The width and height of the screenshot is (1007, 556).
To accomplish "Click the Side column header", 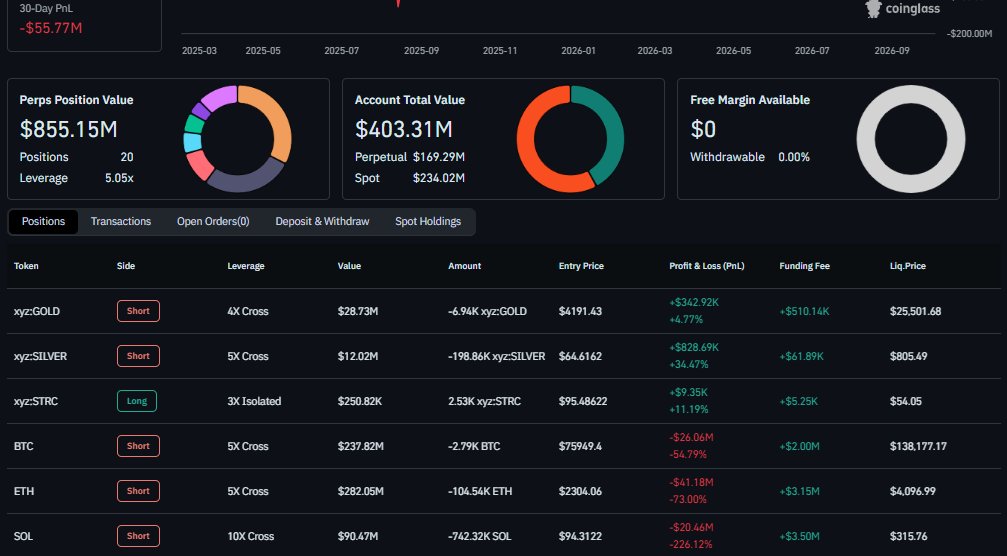I will coord(126,266).
